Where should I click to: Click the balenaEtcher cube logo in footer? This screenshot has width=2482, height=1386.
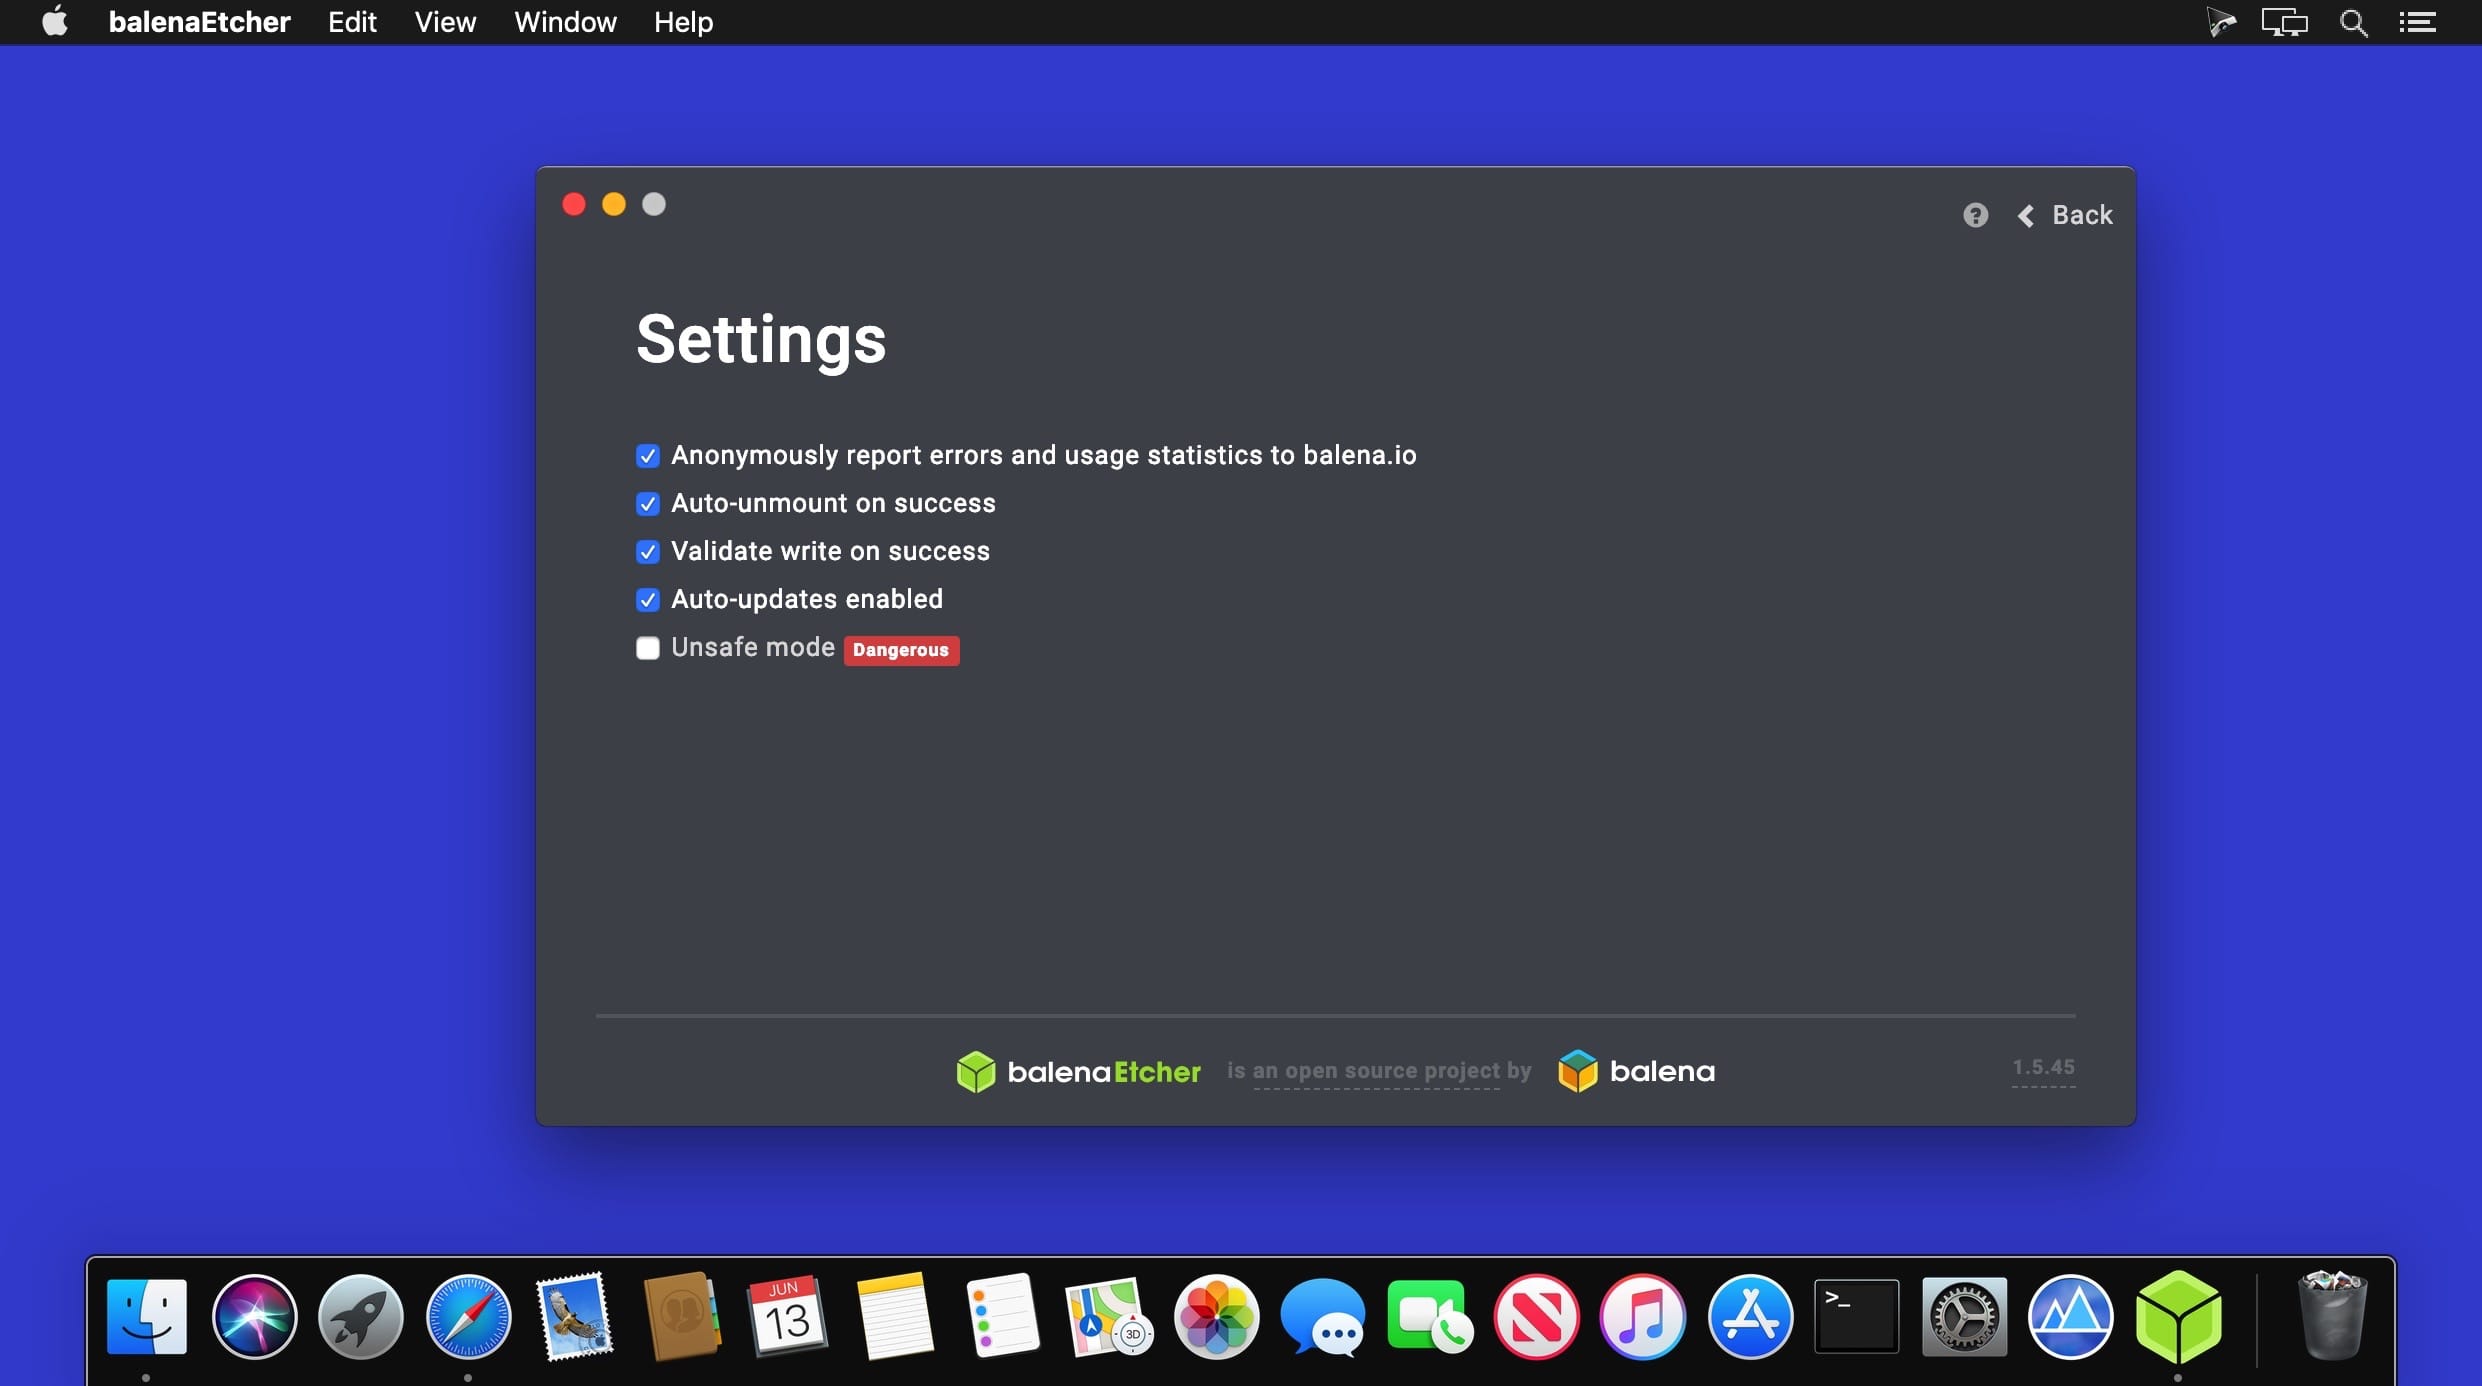pos(976,1071)
